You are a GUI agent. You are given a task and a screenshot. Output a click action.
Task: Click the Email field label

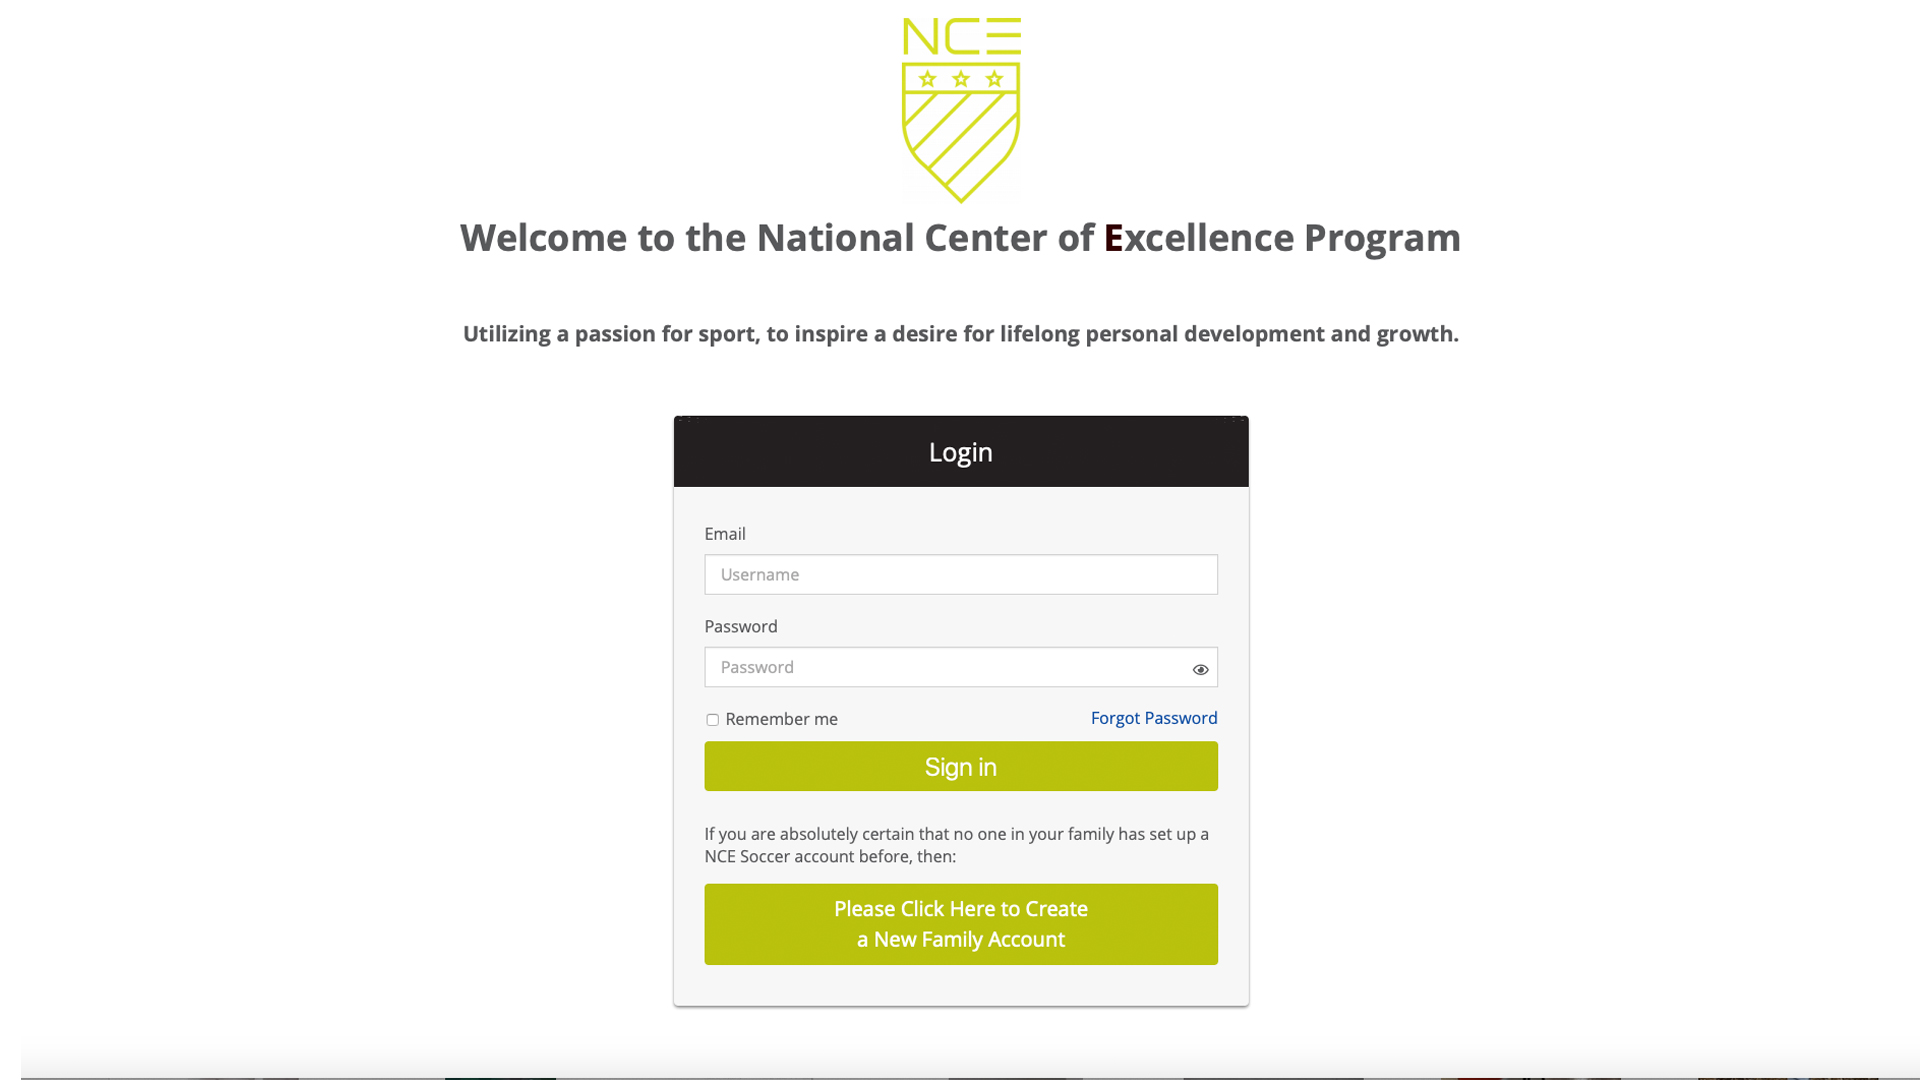pyautogui.click(x=725, y=534)
